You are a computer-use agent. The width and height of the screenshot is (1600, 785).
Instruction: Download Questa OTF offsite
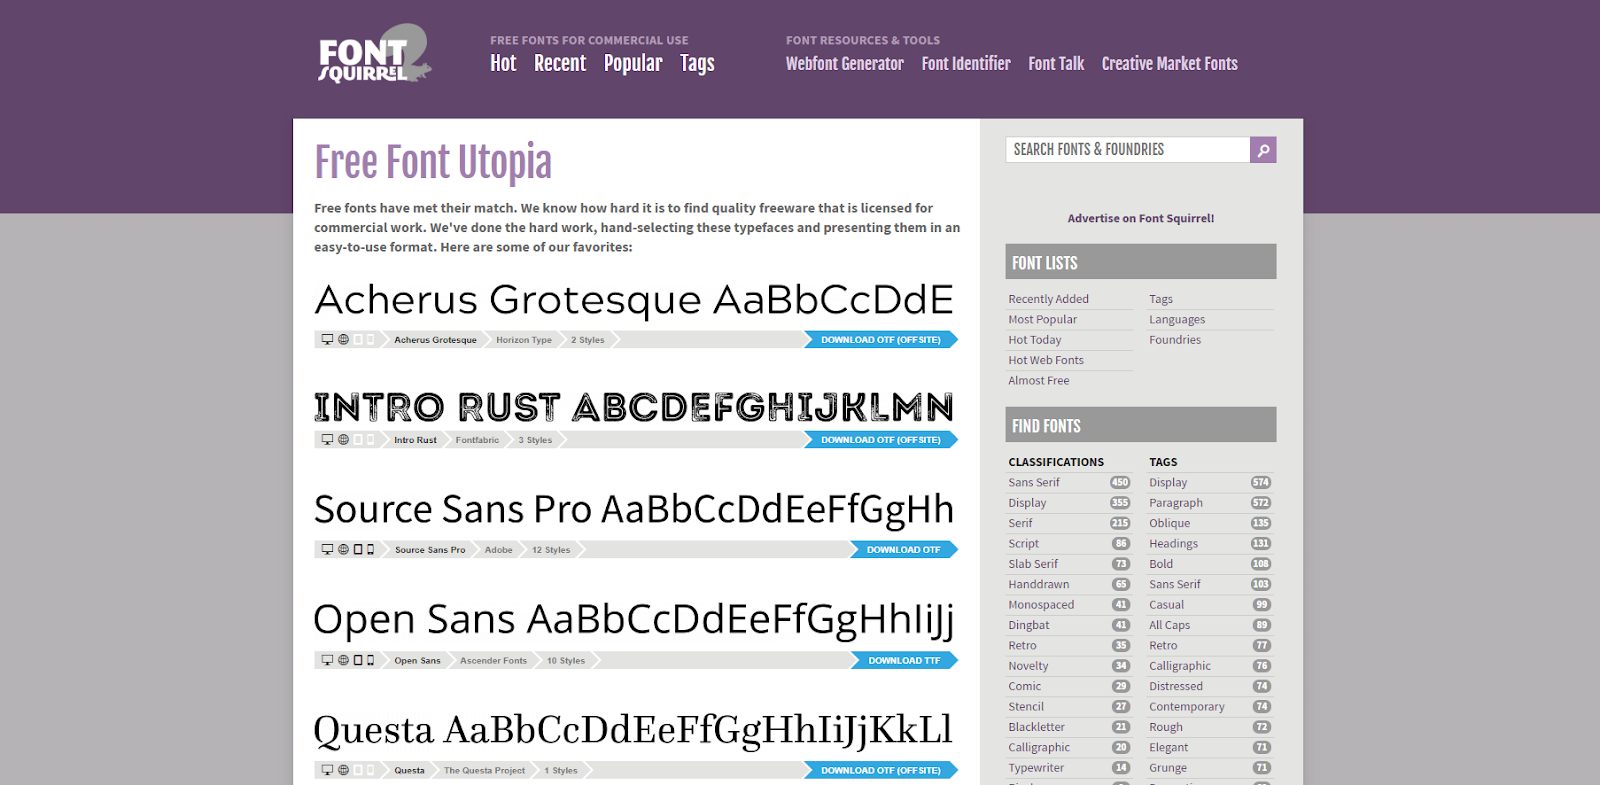[880, 770]
